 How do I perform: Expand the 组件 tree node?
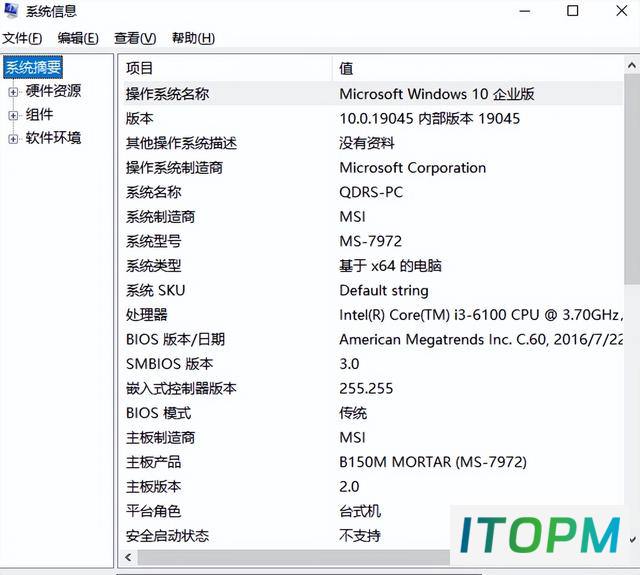pos(13,116)
